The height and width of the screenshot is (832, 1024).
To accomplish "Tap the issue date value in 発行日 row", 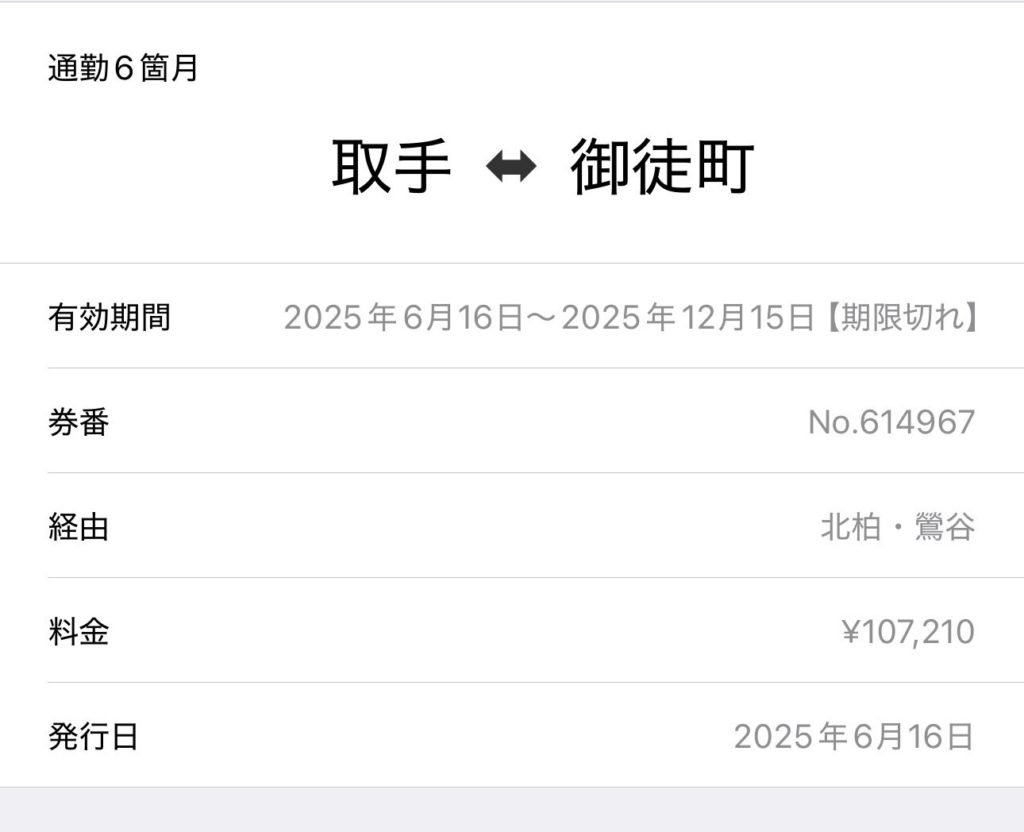I will point(853,737).
